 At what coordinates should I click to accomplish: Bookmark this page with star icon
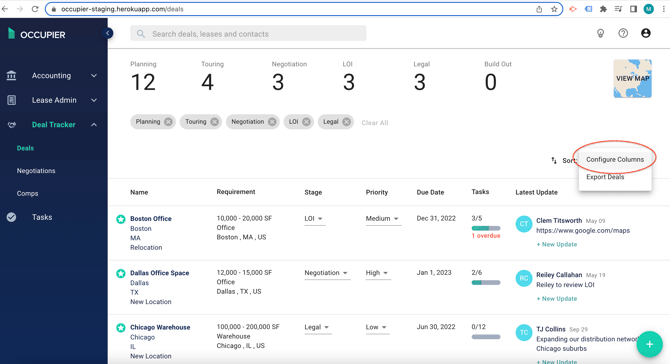point(554,9)
